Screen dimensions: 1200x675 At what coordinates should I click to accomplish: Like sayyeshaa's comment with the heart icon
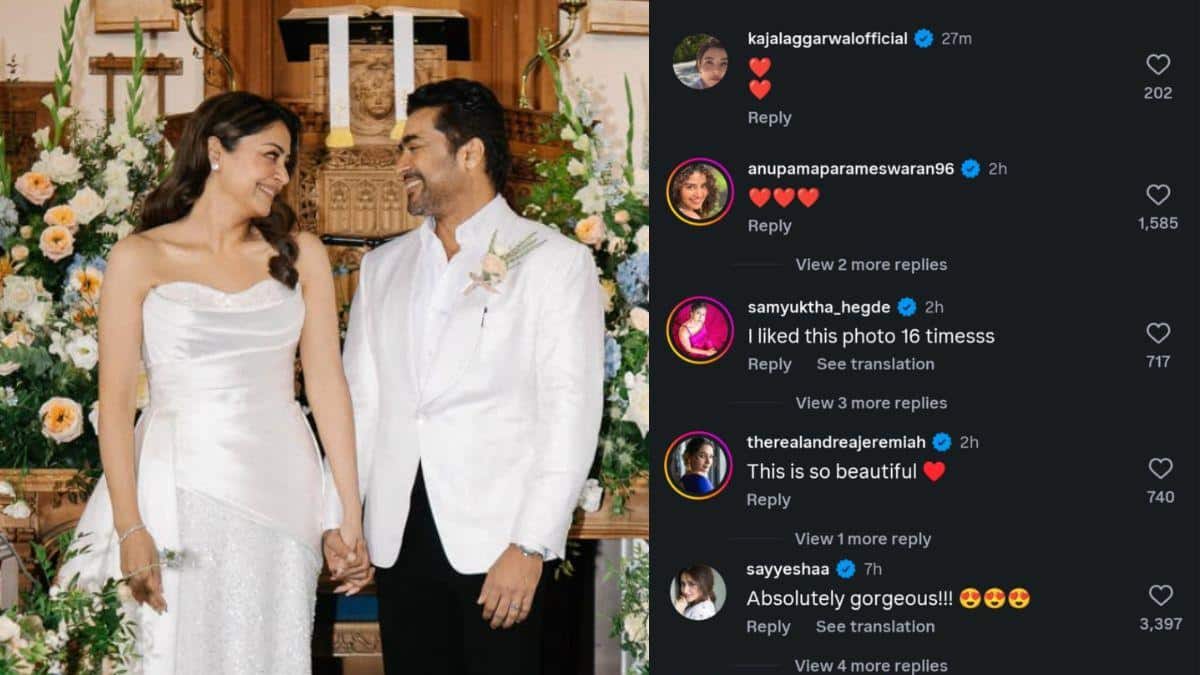(1160, 595)
